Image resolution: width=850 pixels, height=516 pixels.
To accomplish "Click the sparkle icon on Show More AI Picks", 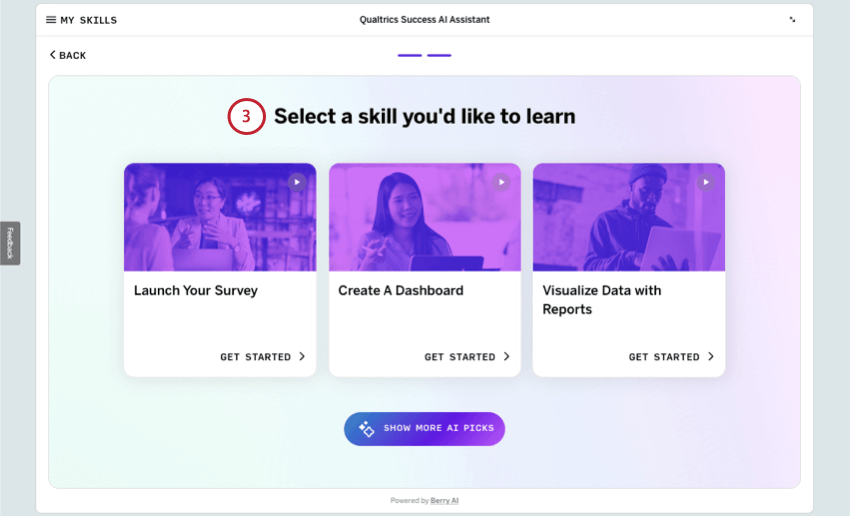I will 366,428.
